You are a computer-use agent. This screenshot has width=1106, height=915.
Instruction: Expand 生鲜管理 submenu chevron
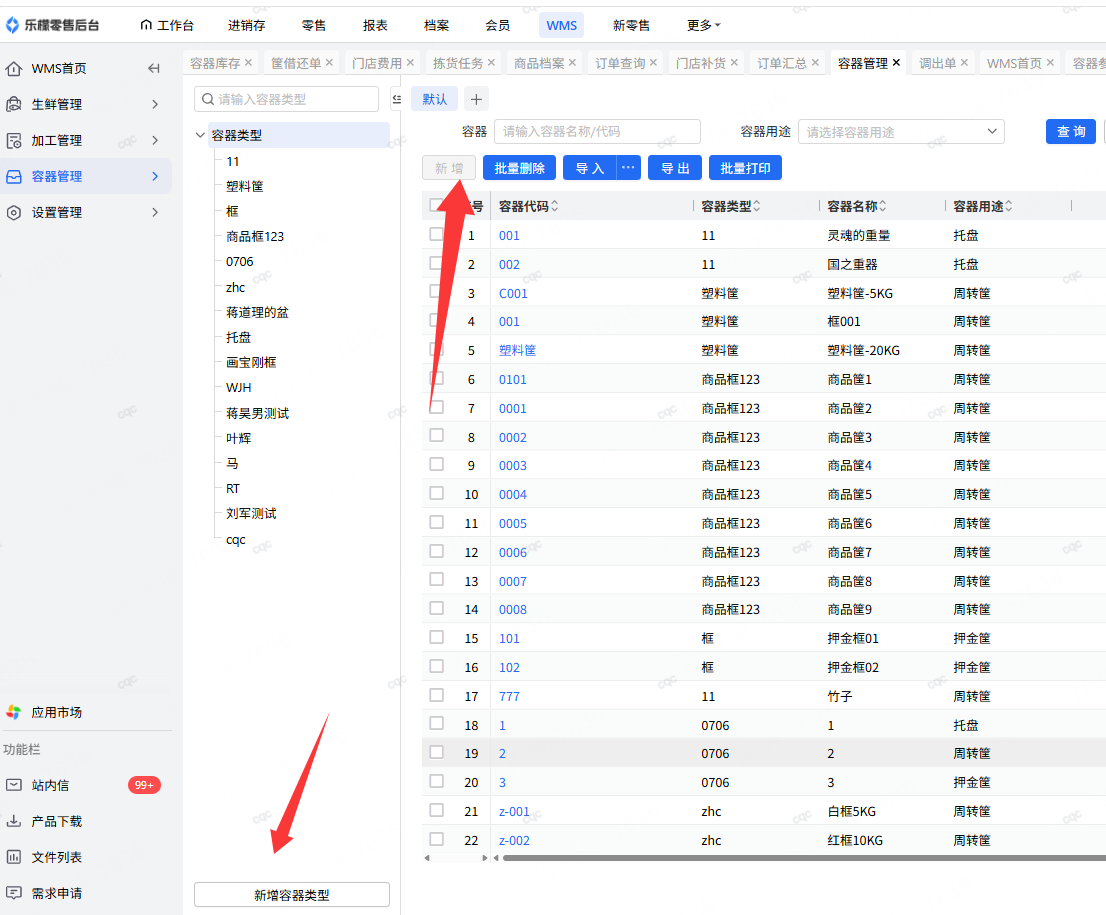point(155,104)
